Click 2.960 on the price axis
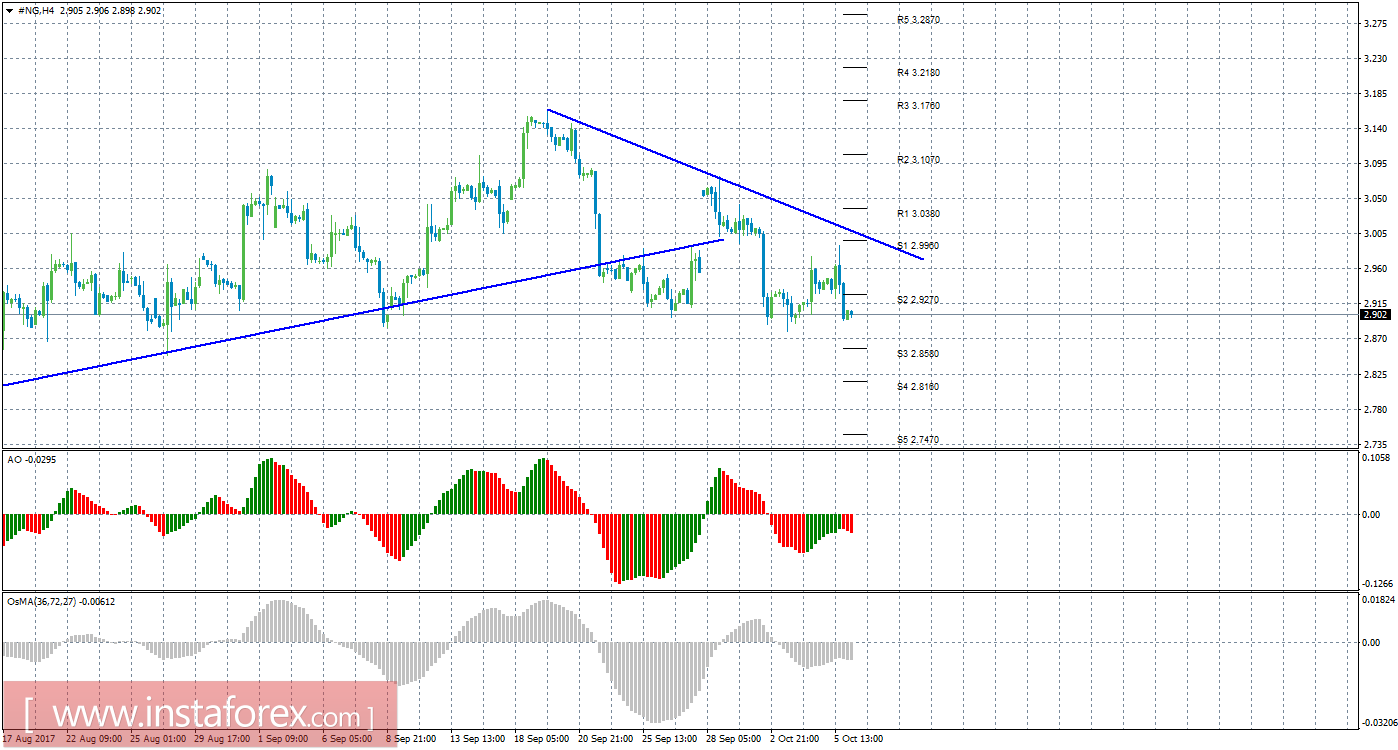Image resolution: width=1398 pixels, height=750 pixels. (x=1375, y=269)
